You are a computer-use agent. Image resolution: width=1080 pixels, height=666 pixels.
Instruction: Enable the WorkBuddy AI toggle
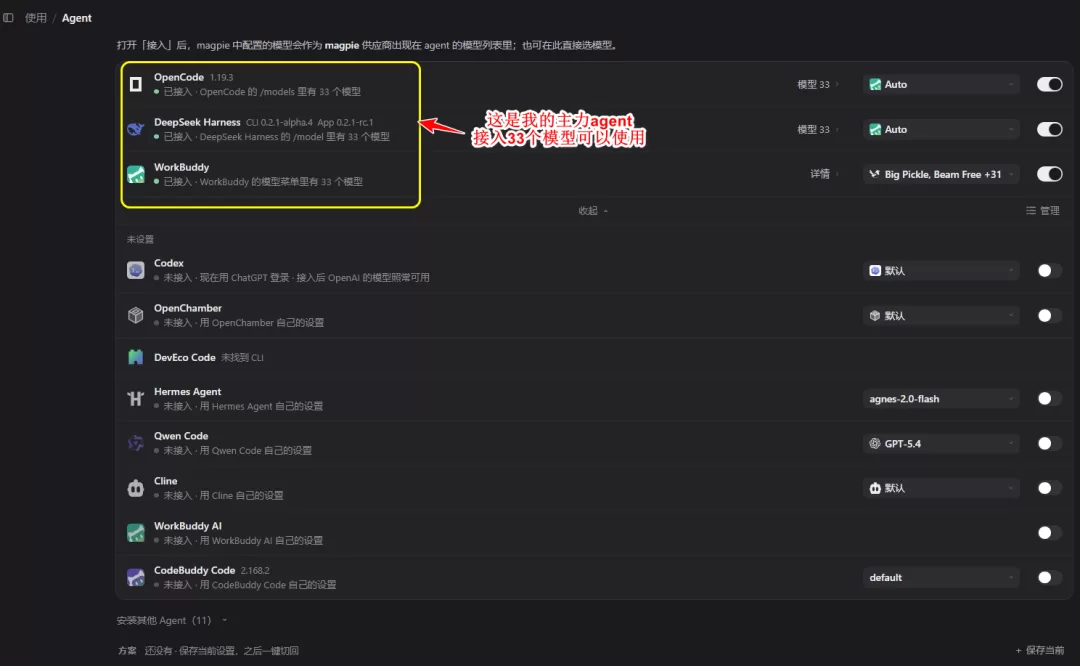click(x=1049, y=532)
